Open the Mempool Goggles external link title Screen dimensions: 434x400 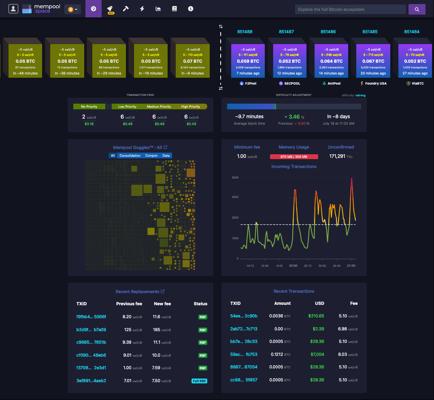click(x=140, y=148)
